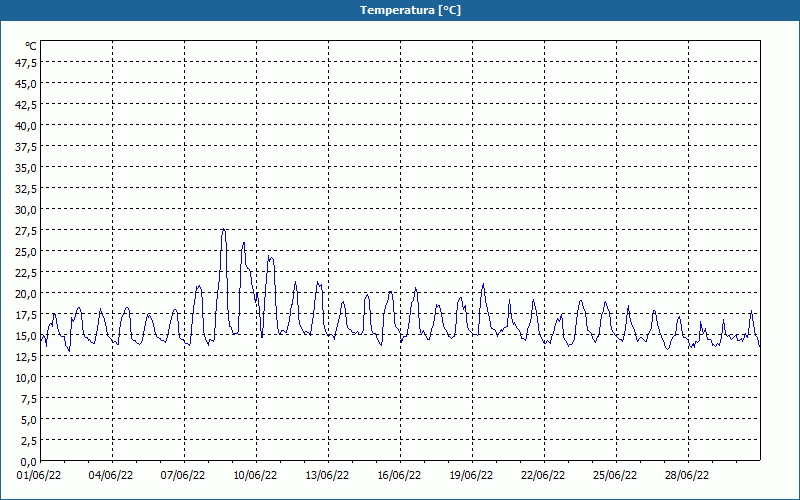Click the 10,0 y-axis value
The image size is (800, 500).
tap(26, 378)
